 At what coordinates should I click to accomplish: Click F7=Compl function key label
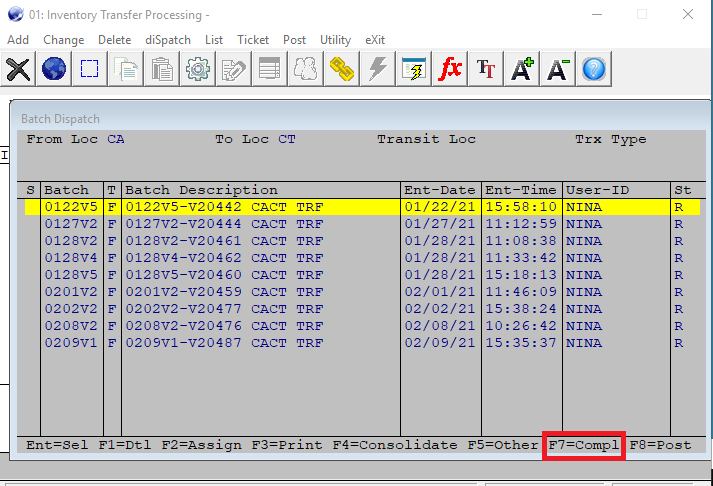point(584,445)
